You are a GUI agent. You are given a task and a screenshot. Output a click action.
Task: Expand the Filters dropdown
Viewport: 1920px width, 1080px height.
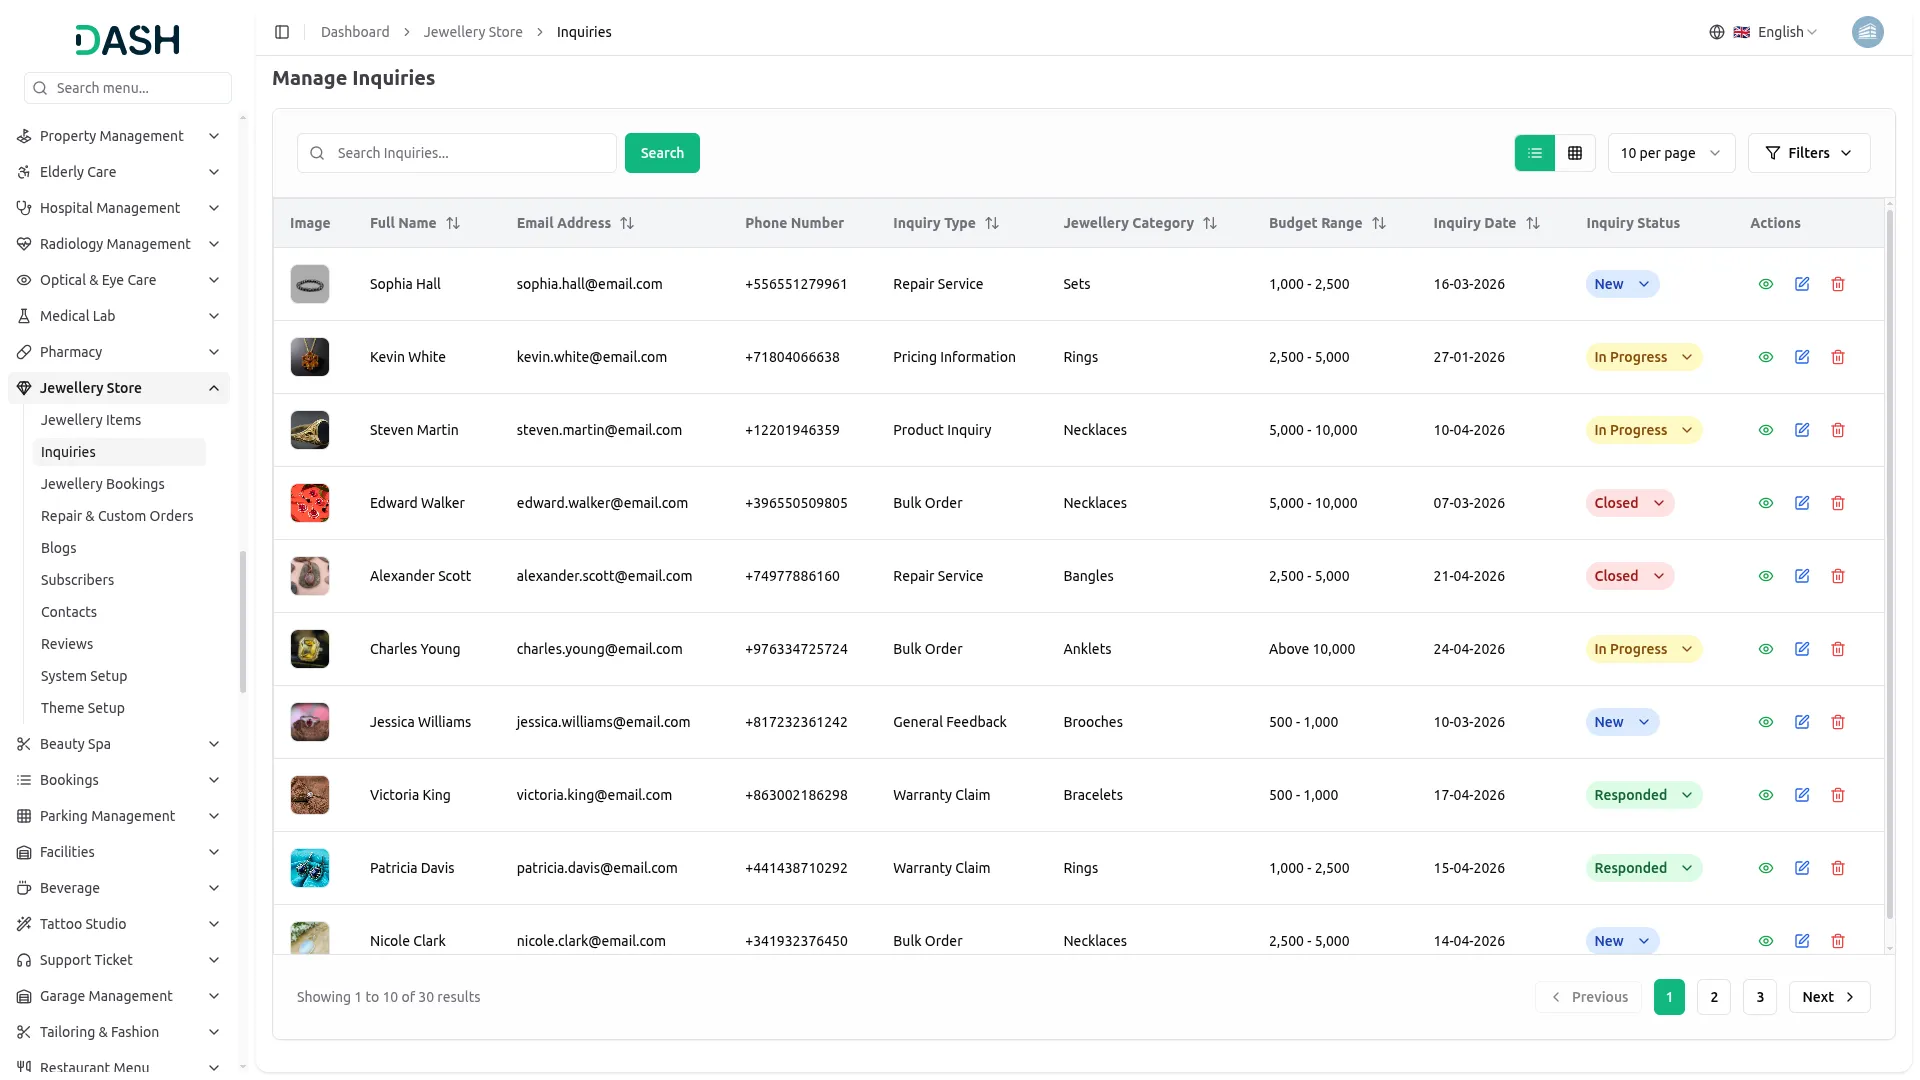pyautogui.click(x=1808, y=153)
